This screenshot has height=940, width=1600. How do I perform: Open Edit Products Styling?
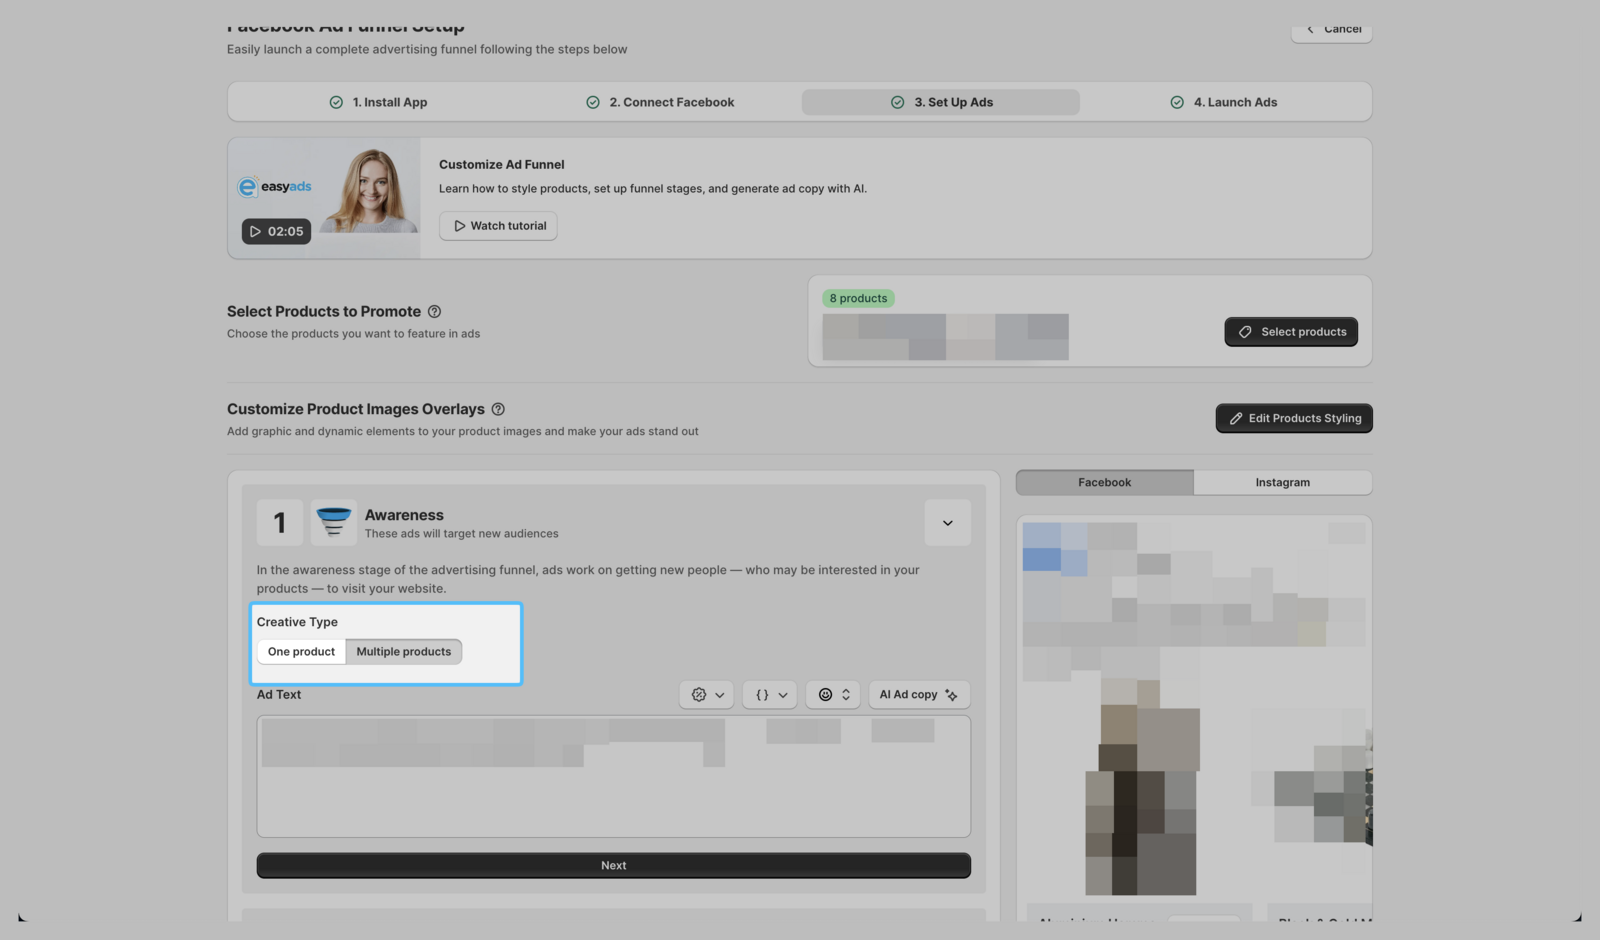(1293, 418)
